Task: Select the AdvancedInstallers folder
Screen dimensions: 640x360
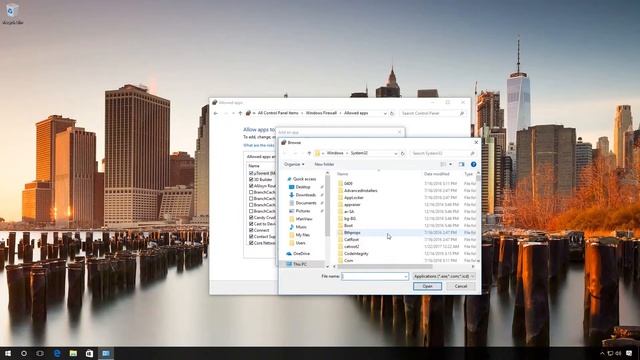Action: (x=360, y=191)
